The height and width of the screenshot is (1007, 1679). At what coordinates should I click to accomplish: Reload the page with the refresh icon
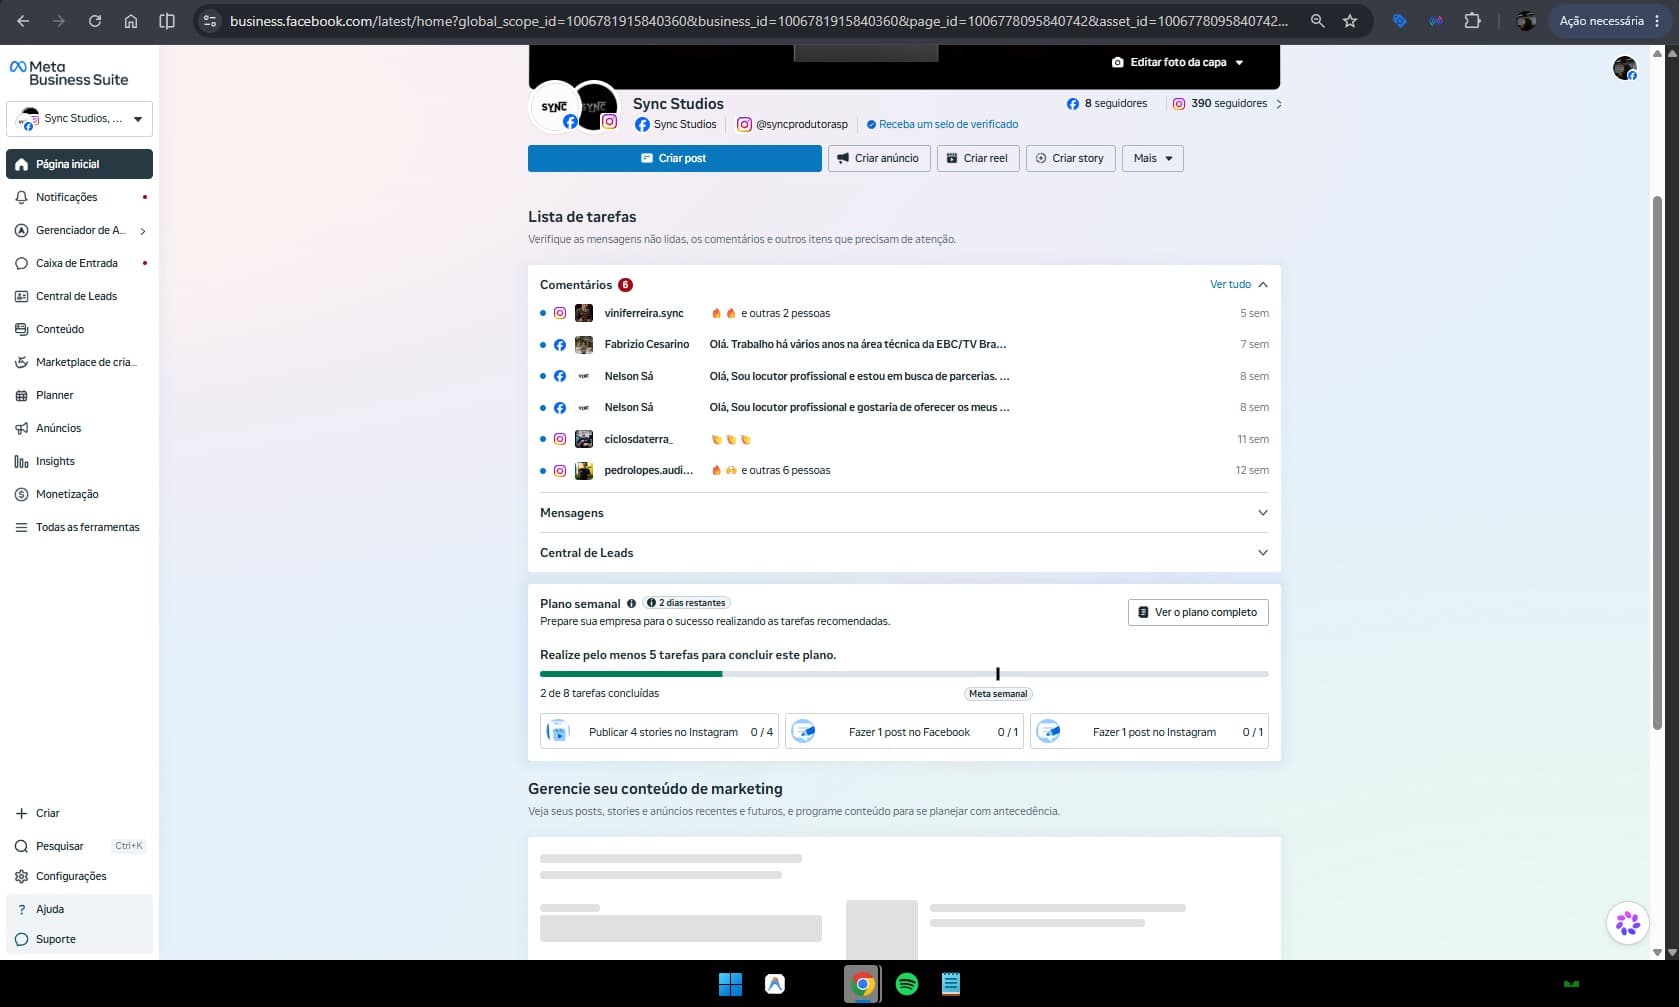coord(95,20)
